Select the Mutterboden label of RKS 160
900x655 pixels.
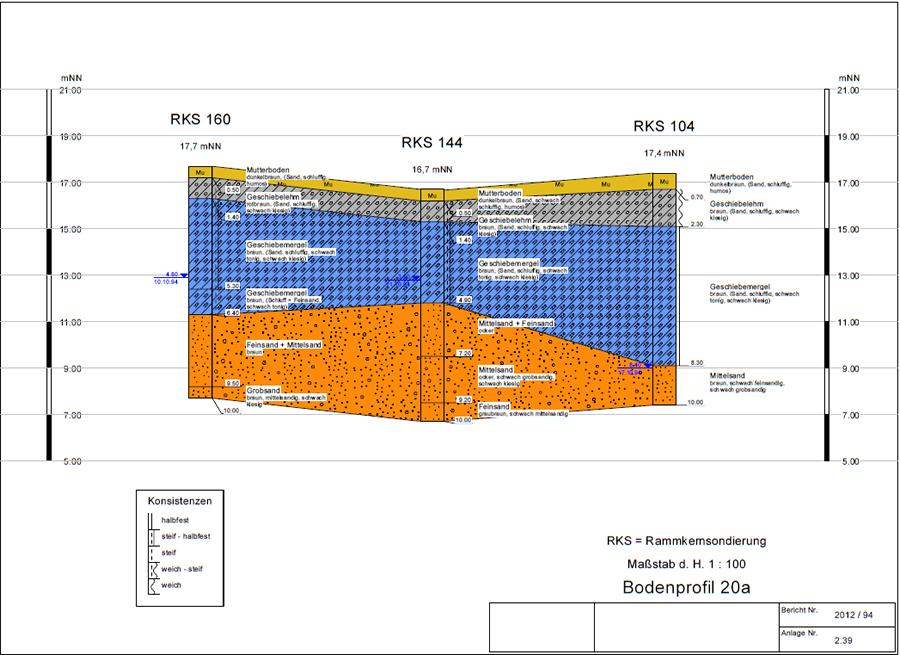click(x=268, y=170)
